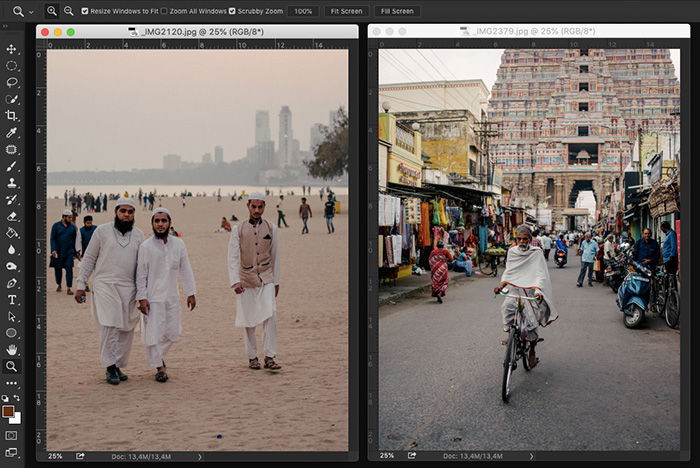Viewport: 700px width, 468px height.
Task: Expand status bar arrow in _IMG2379 window
Action: pyautogui.click(x=531, y=456)
